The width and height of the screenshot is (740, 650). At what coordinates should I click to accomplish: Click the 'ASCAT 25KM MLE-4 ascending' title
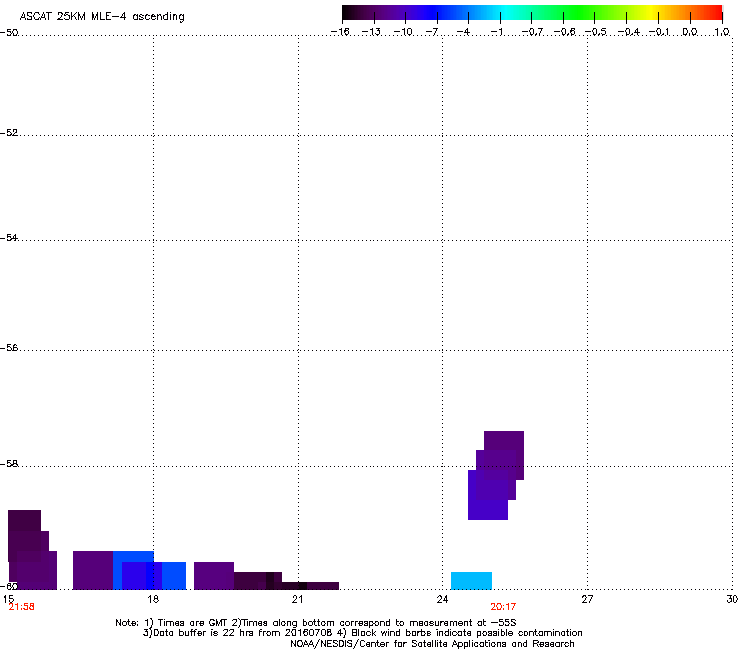coord(102,17)
